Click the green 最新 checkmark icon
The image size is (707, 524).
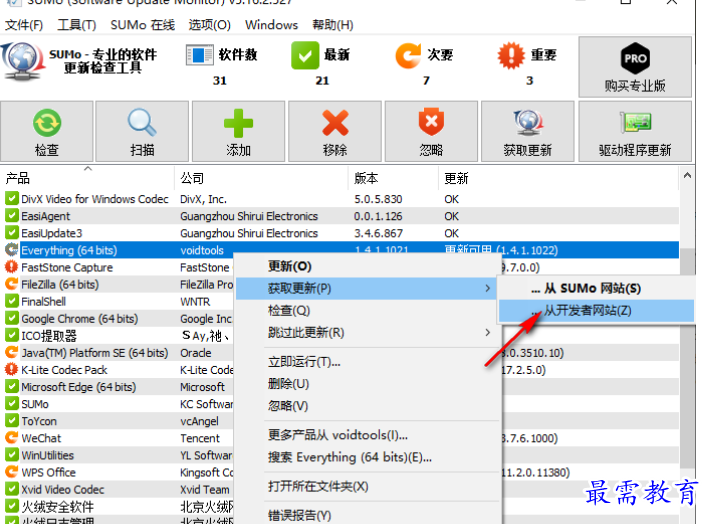(x=305, y=55)
